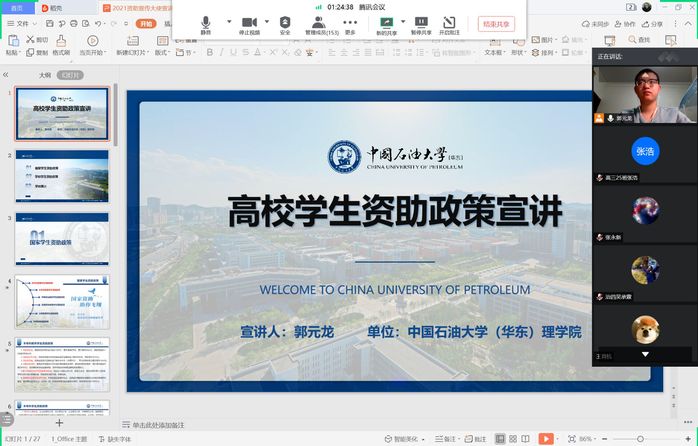
Task: Stop video using the camera icon
Action: (x=249, y=24)
